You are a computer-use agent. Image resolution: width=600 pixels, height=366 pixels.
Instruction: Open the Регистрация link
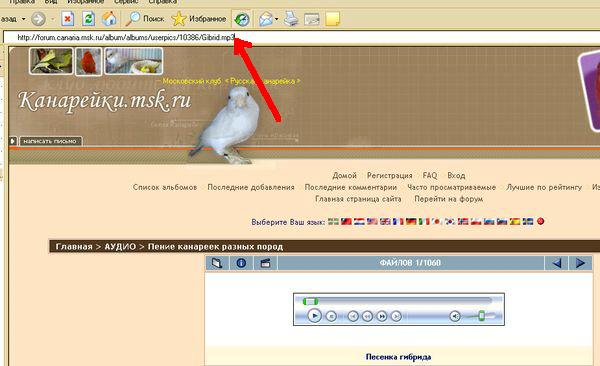[x=390, y=175]
